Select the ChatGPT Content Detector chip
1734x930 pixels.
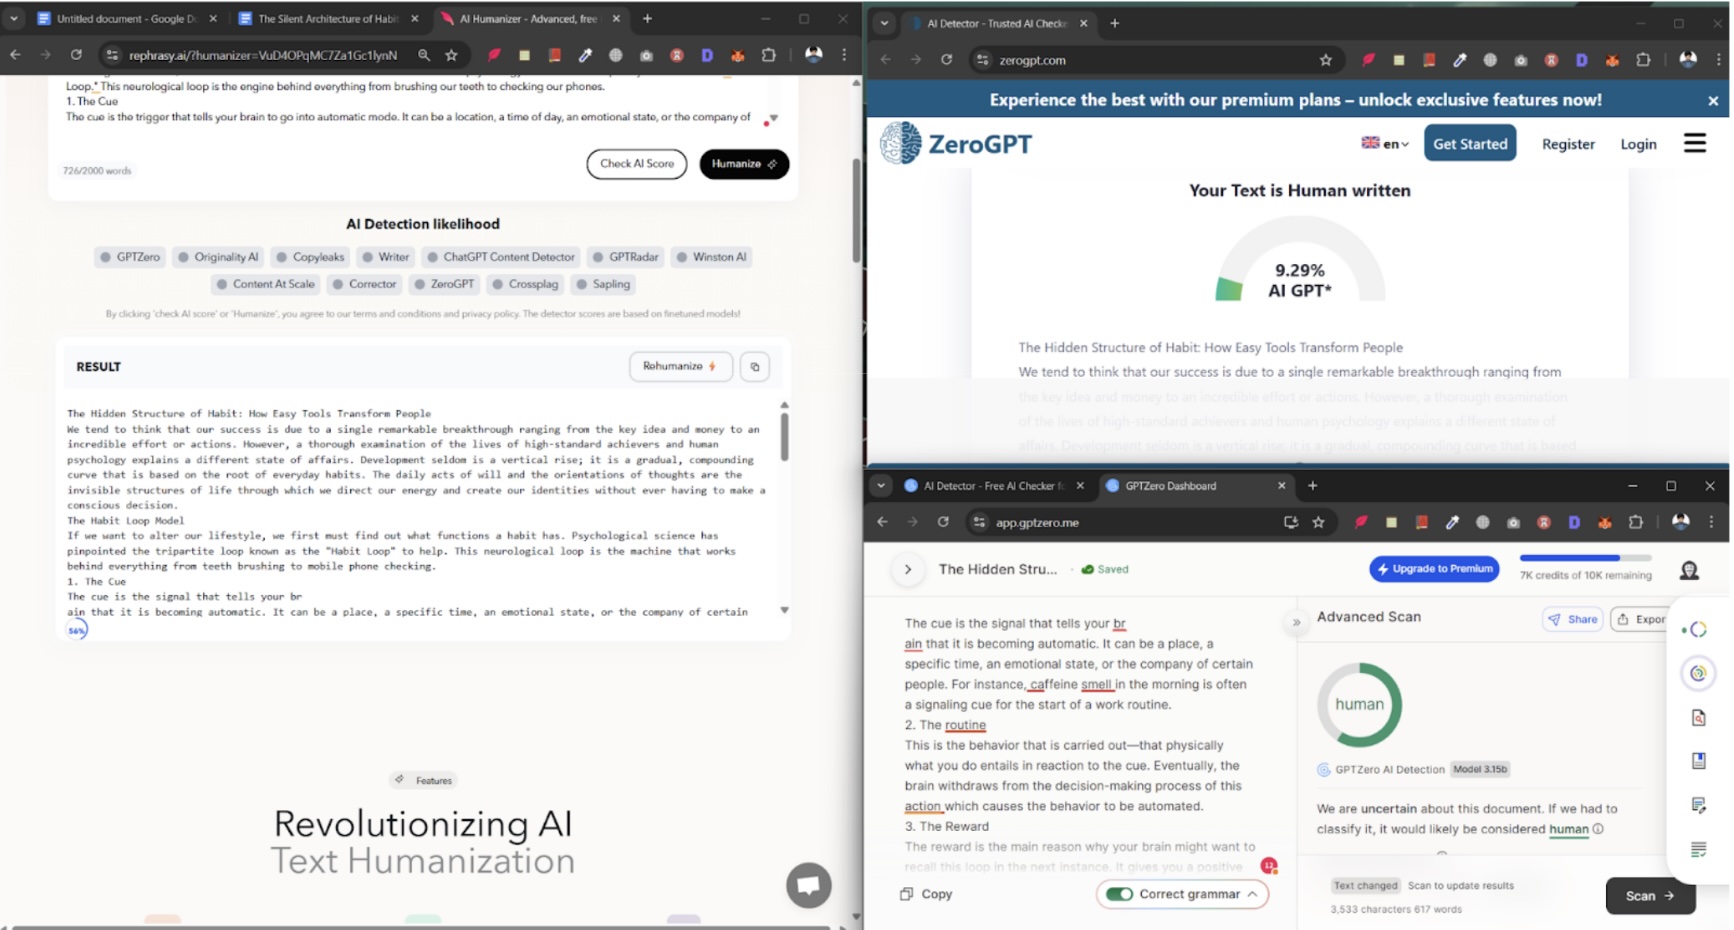coord(501,257)
